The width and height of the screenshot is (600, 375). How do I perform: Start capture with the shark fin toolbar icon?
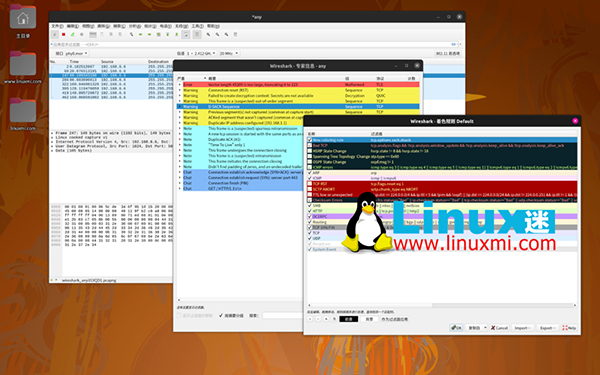pos(55,34)
